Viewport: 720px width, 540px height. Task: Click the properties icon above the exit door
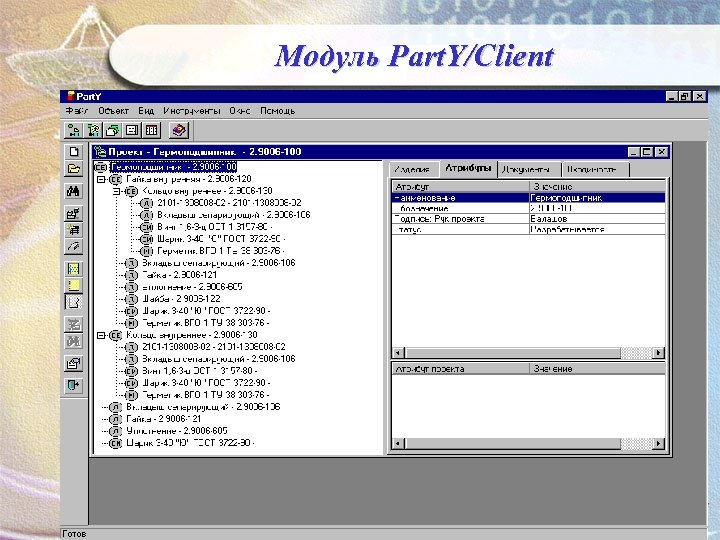tap(73, 364)
